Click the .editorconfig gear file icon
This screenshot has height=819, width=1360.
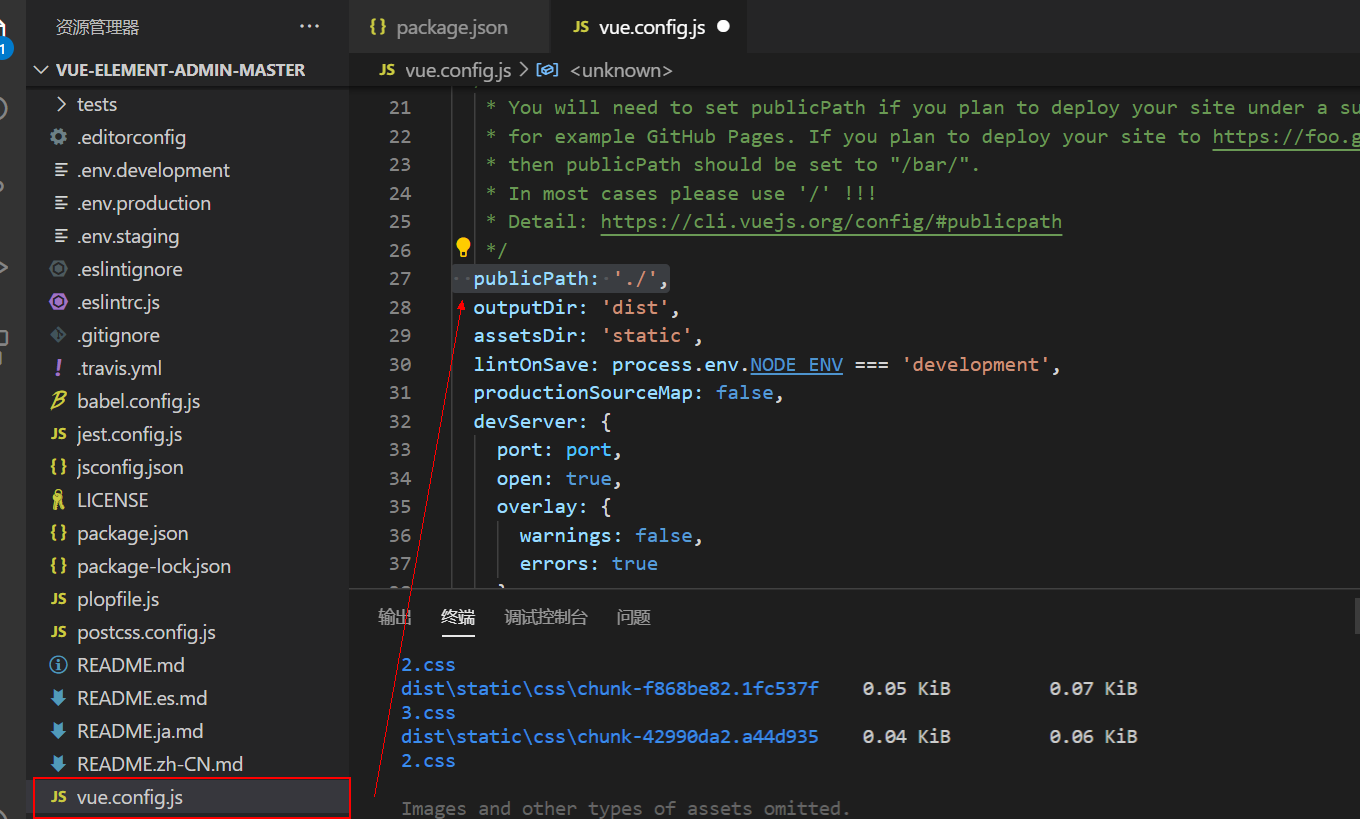[59, 137]
